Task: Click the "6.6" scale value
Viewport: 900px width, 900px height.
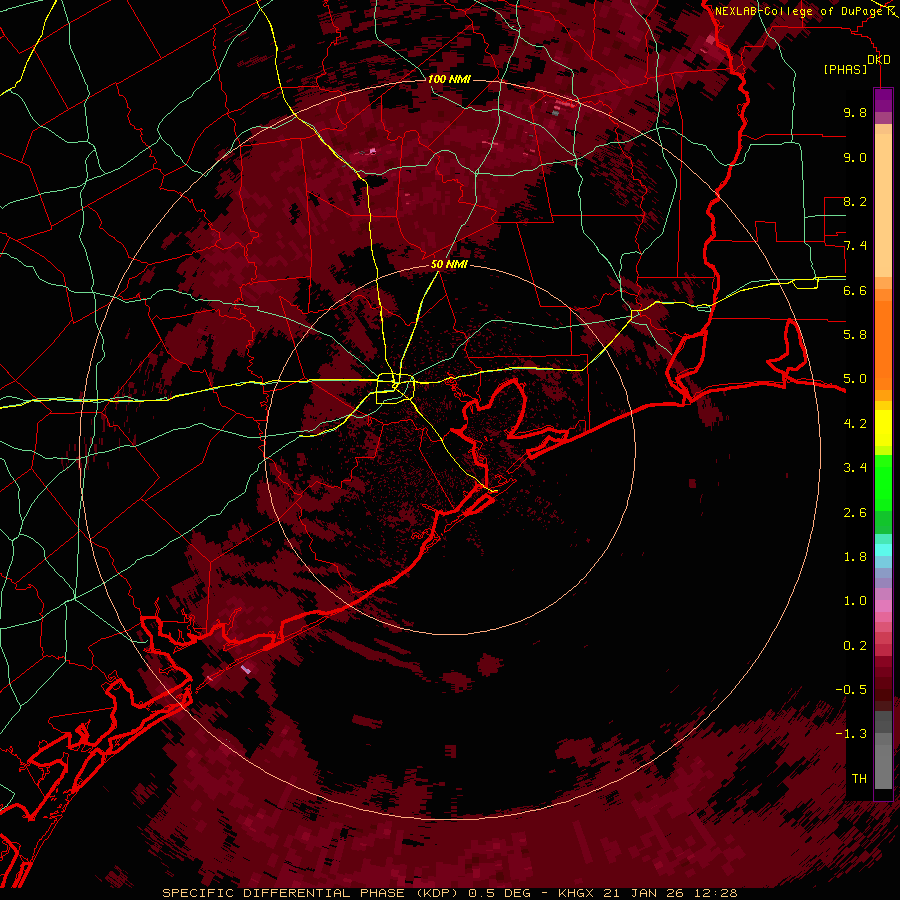Action: click(855, 290)
